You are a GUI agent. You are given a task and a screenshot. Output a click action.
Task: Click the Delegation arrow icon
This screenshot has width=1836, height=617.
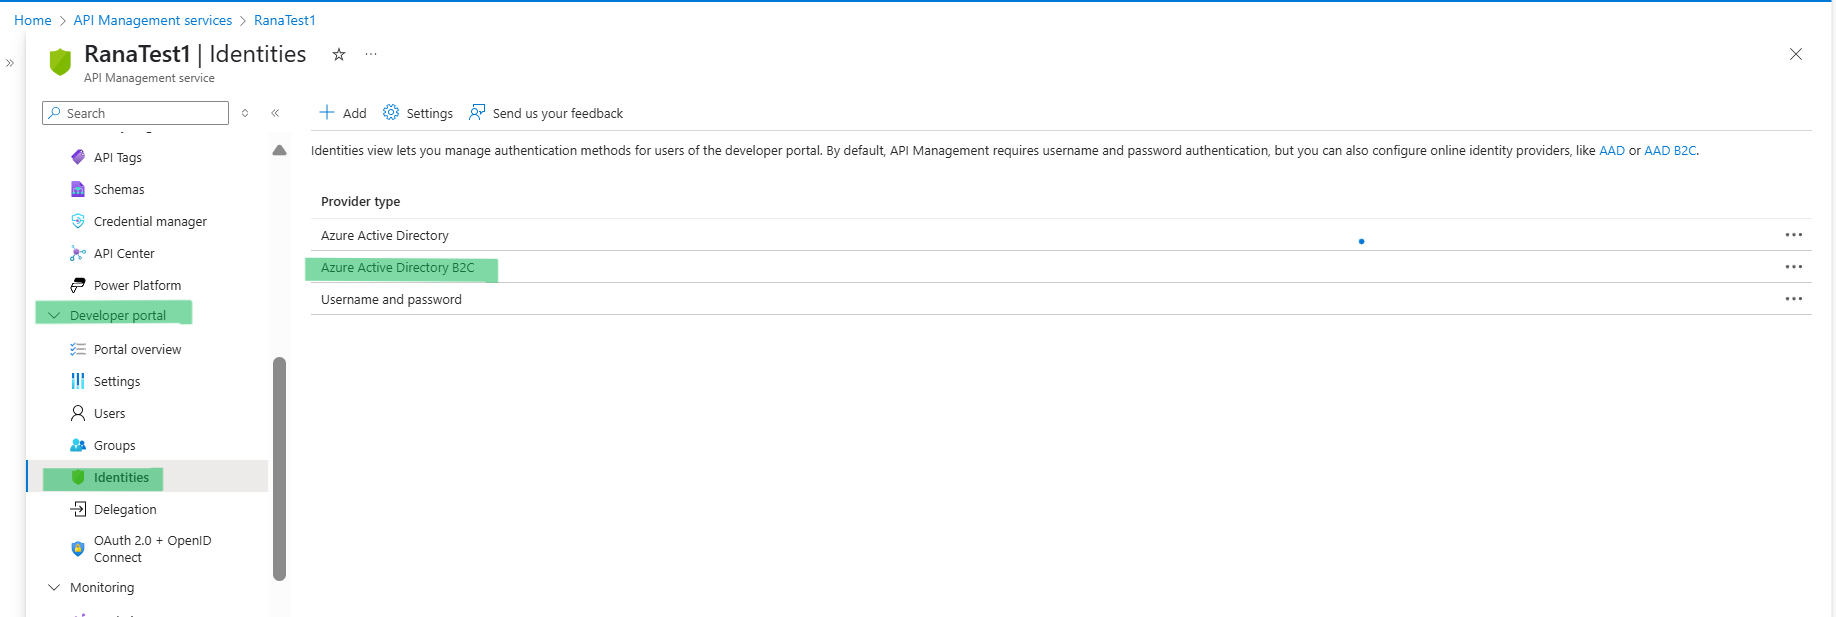coord(78,509)
